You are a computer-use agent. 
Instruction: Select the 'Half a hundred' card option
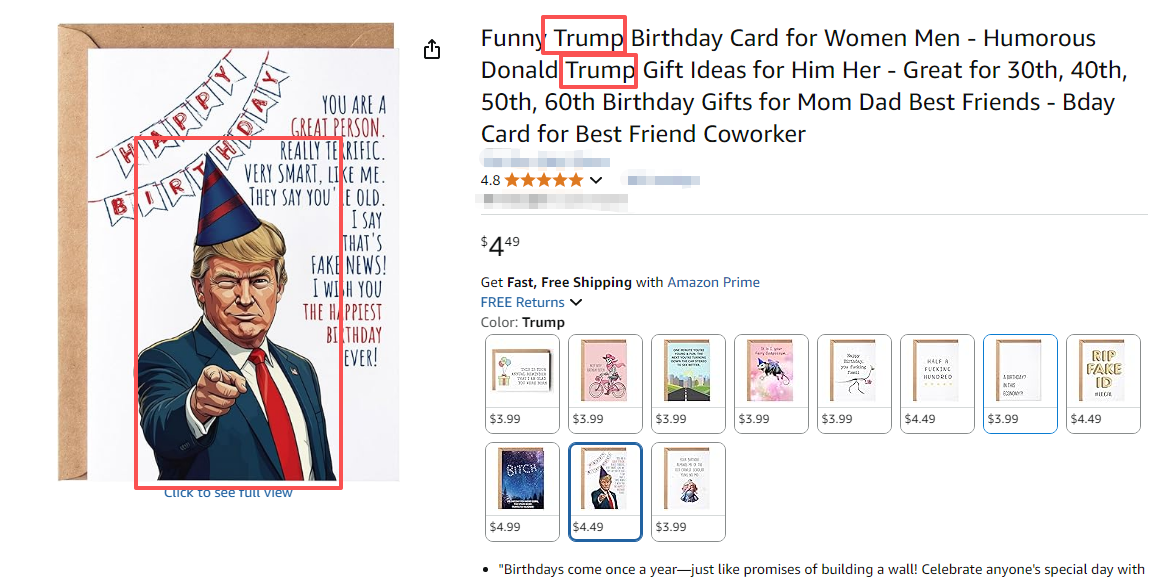coord(937,383)
